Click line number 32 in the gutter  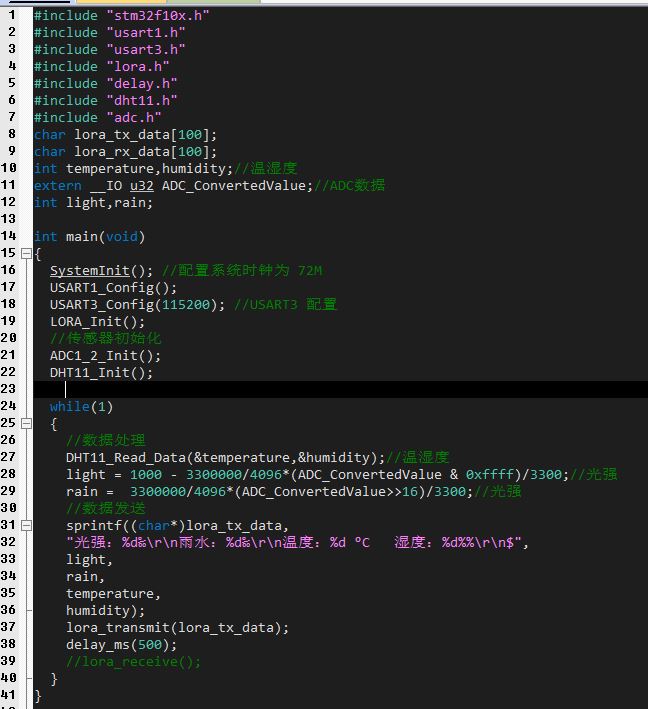click(8, 542)
